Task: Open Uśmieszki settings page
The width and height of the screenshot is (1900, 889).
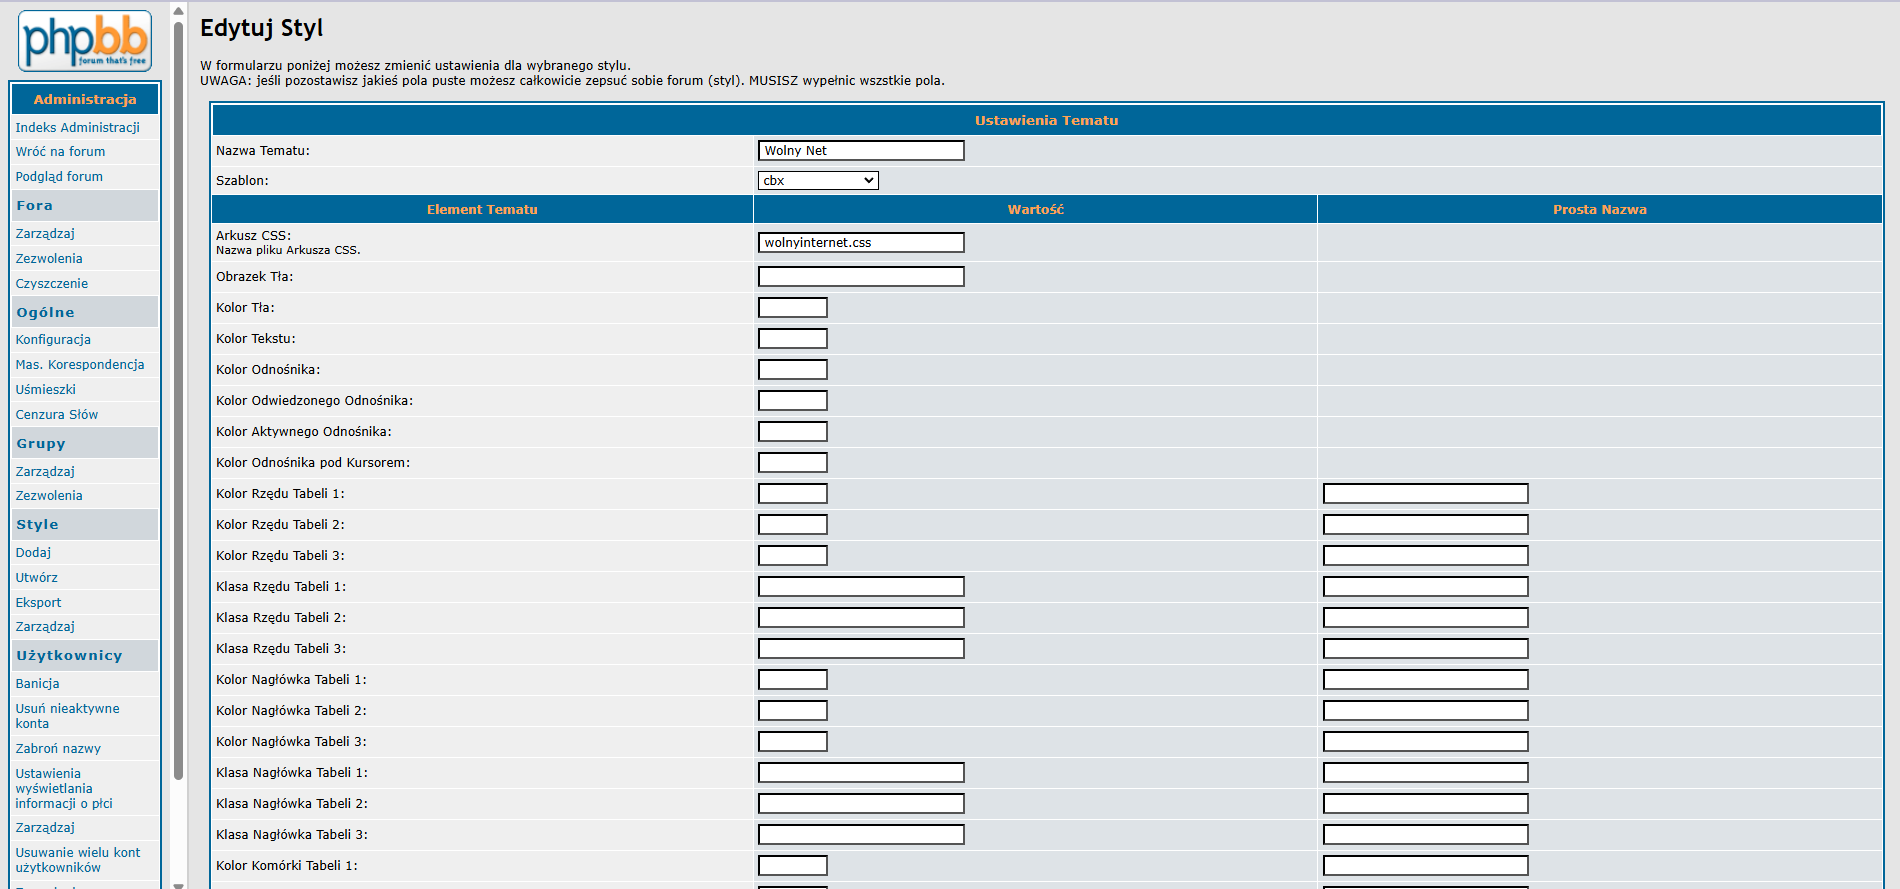Action: click(x=45, y=390)
